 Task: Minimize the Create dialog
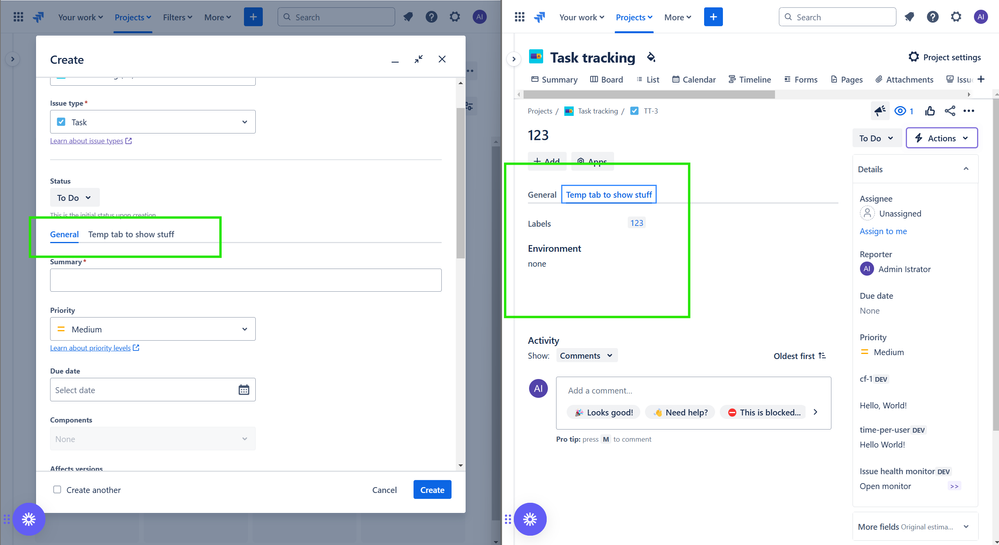pyautogui.click(x=395, y=60)
